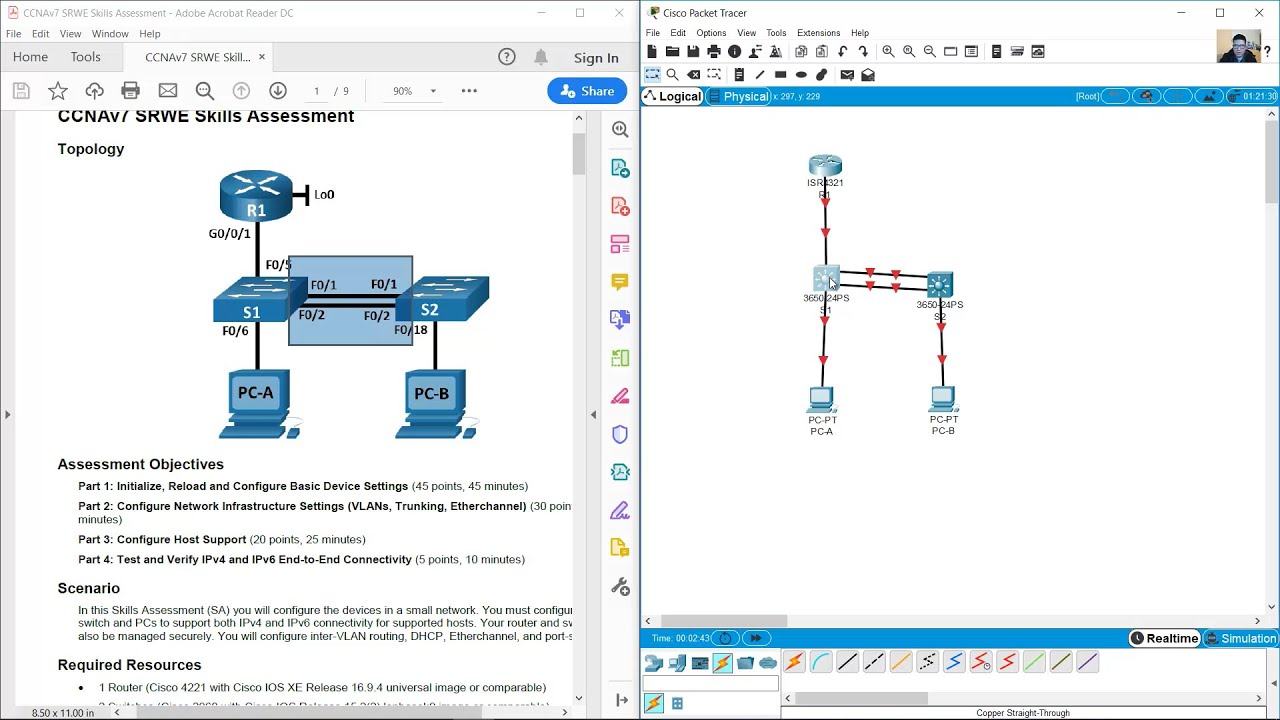Choose the Draw Ellipse tool
This screenshot has width=1280, height=720.
(x=801, y=75)
